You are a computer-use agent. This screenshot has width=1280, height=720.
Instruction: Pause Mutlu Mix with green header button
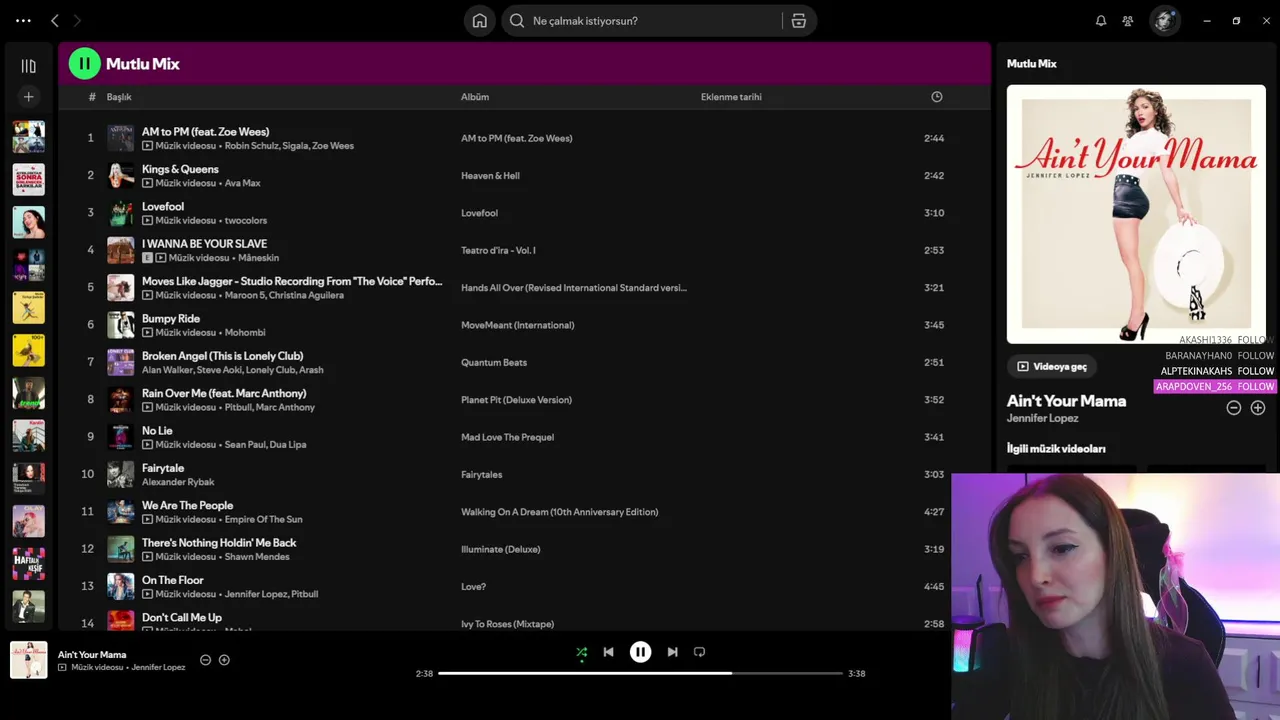click(x=84, y=63)
